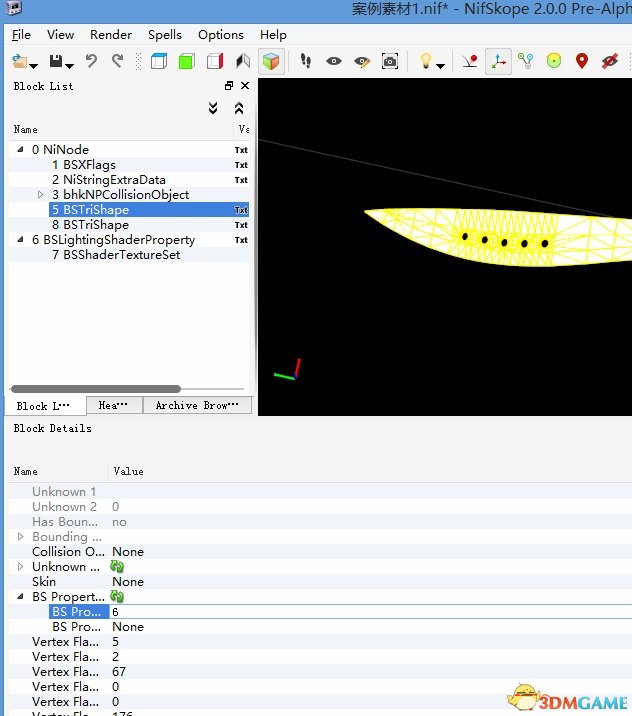Collapse all with double up chevron
Screen dimensions: 632x716
coord(239,108)
